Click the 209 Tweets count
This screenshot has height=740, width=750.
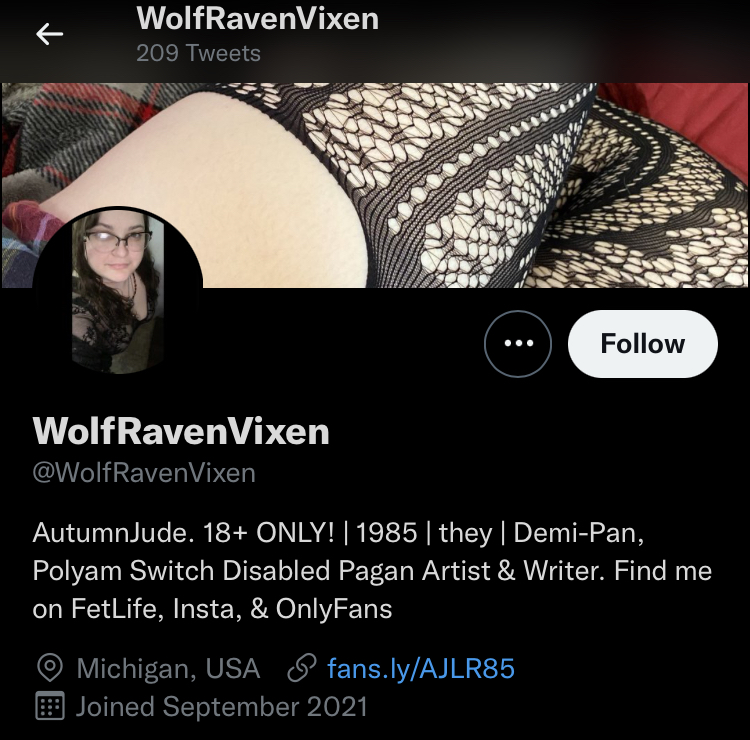pyautogui.click(x=198, y=53)
